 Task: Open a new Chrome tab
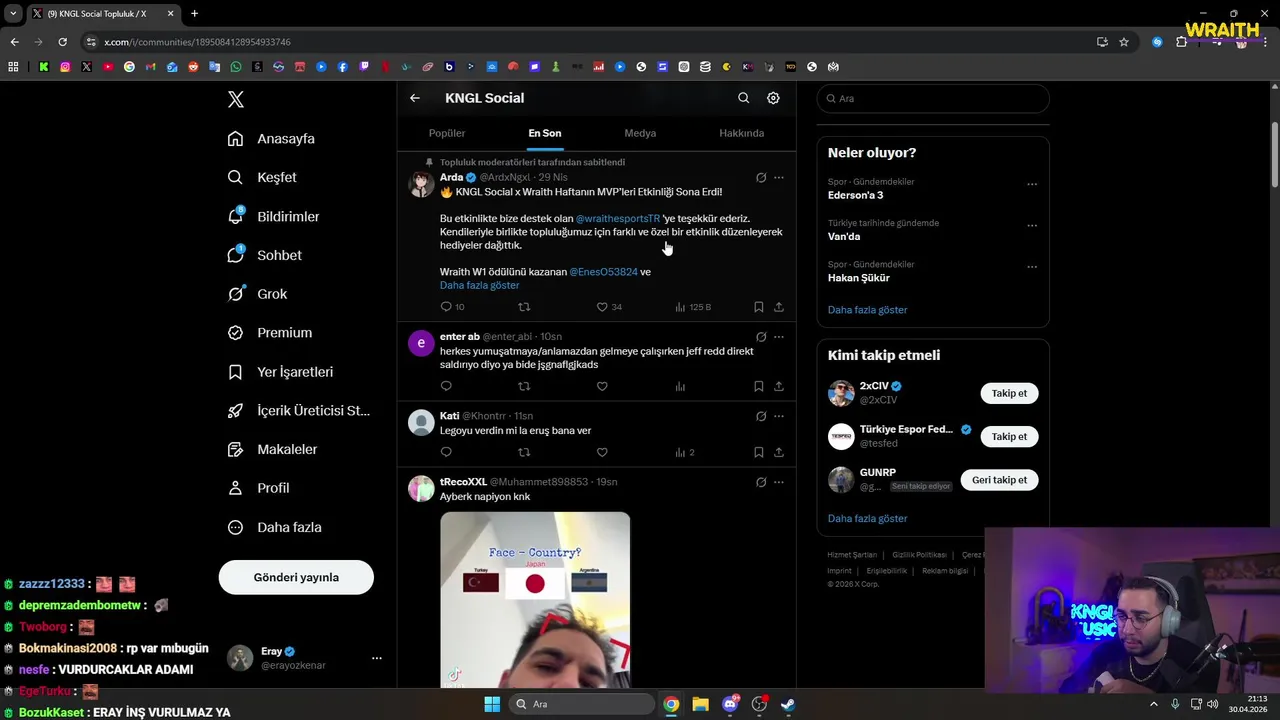pos(194,14)
